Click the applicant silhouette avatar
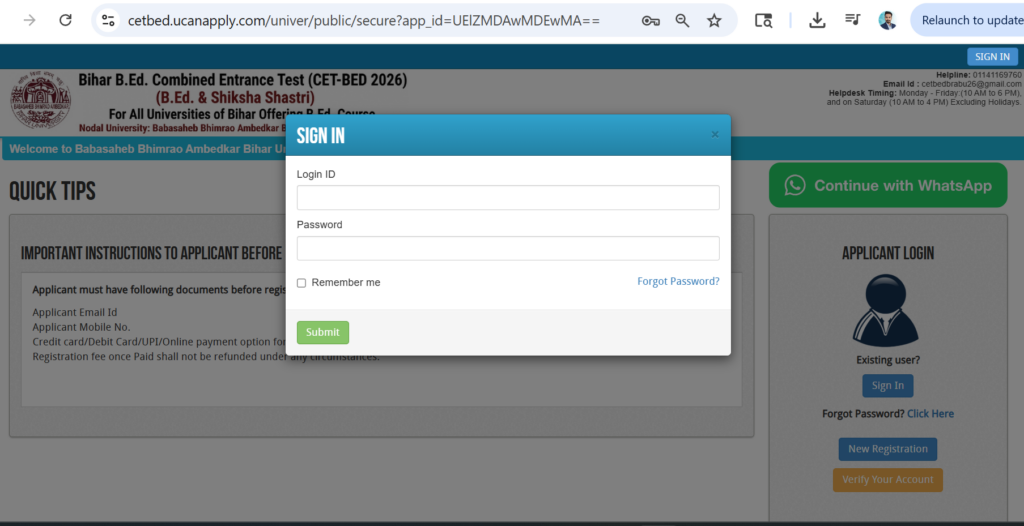 pos(885,310)
